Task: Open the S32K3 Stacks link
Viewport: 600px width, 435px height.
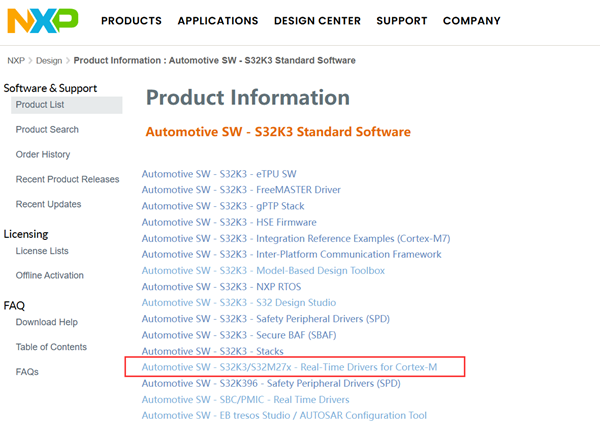Action: tap(213, 351)
